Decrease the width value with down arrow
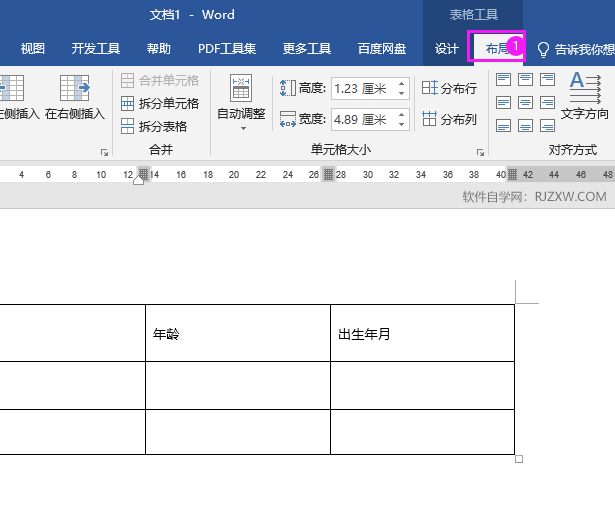 click(x=401, y=124)
